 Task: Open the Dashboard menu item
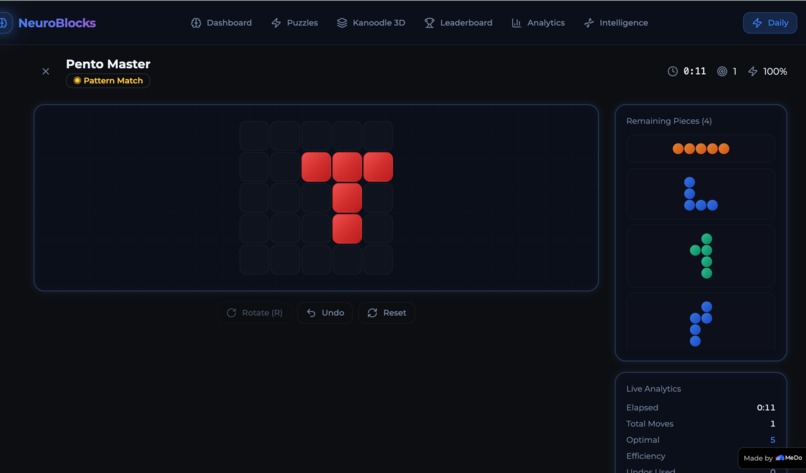click(222, 23)
